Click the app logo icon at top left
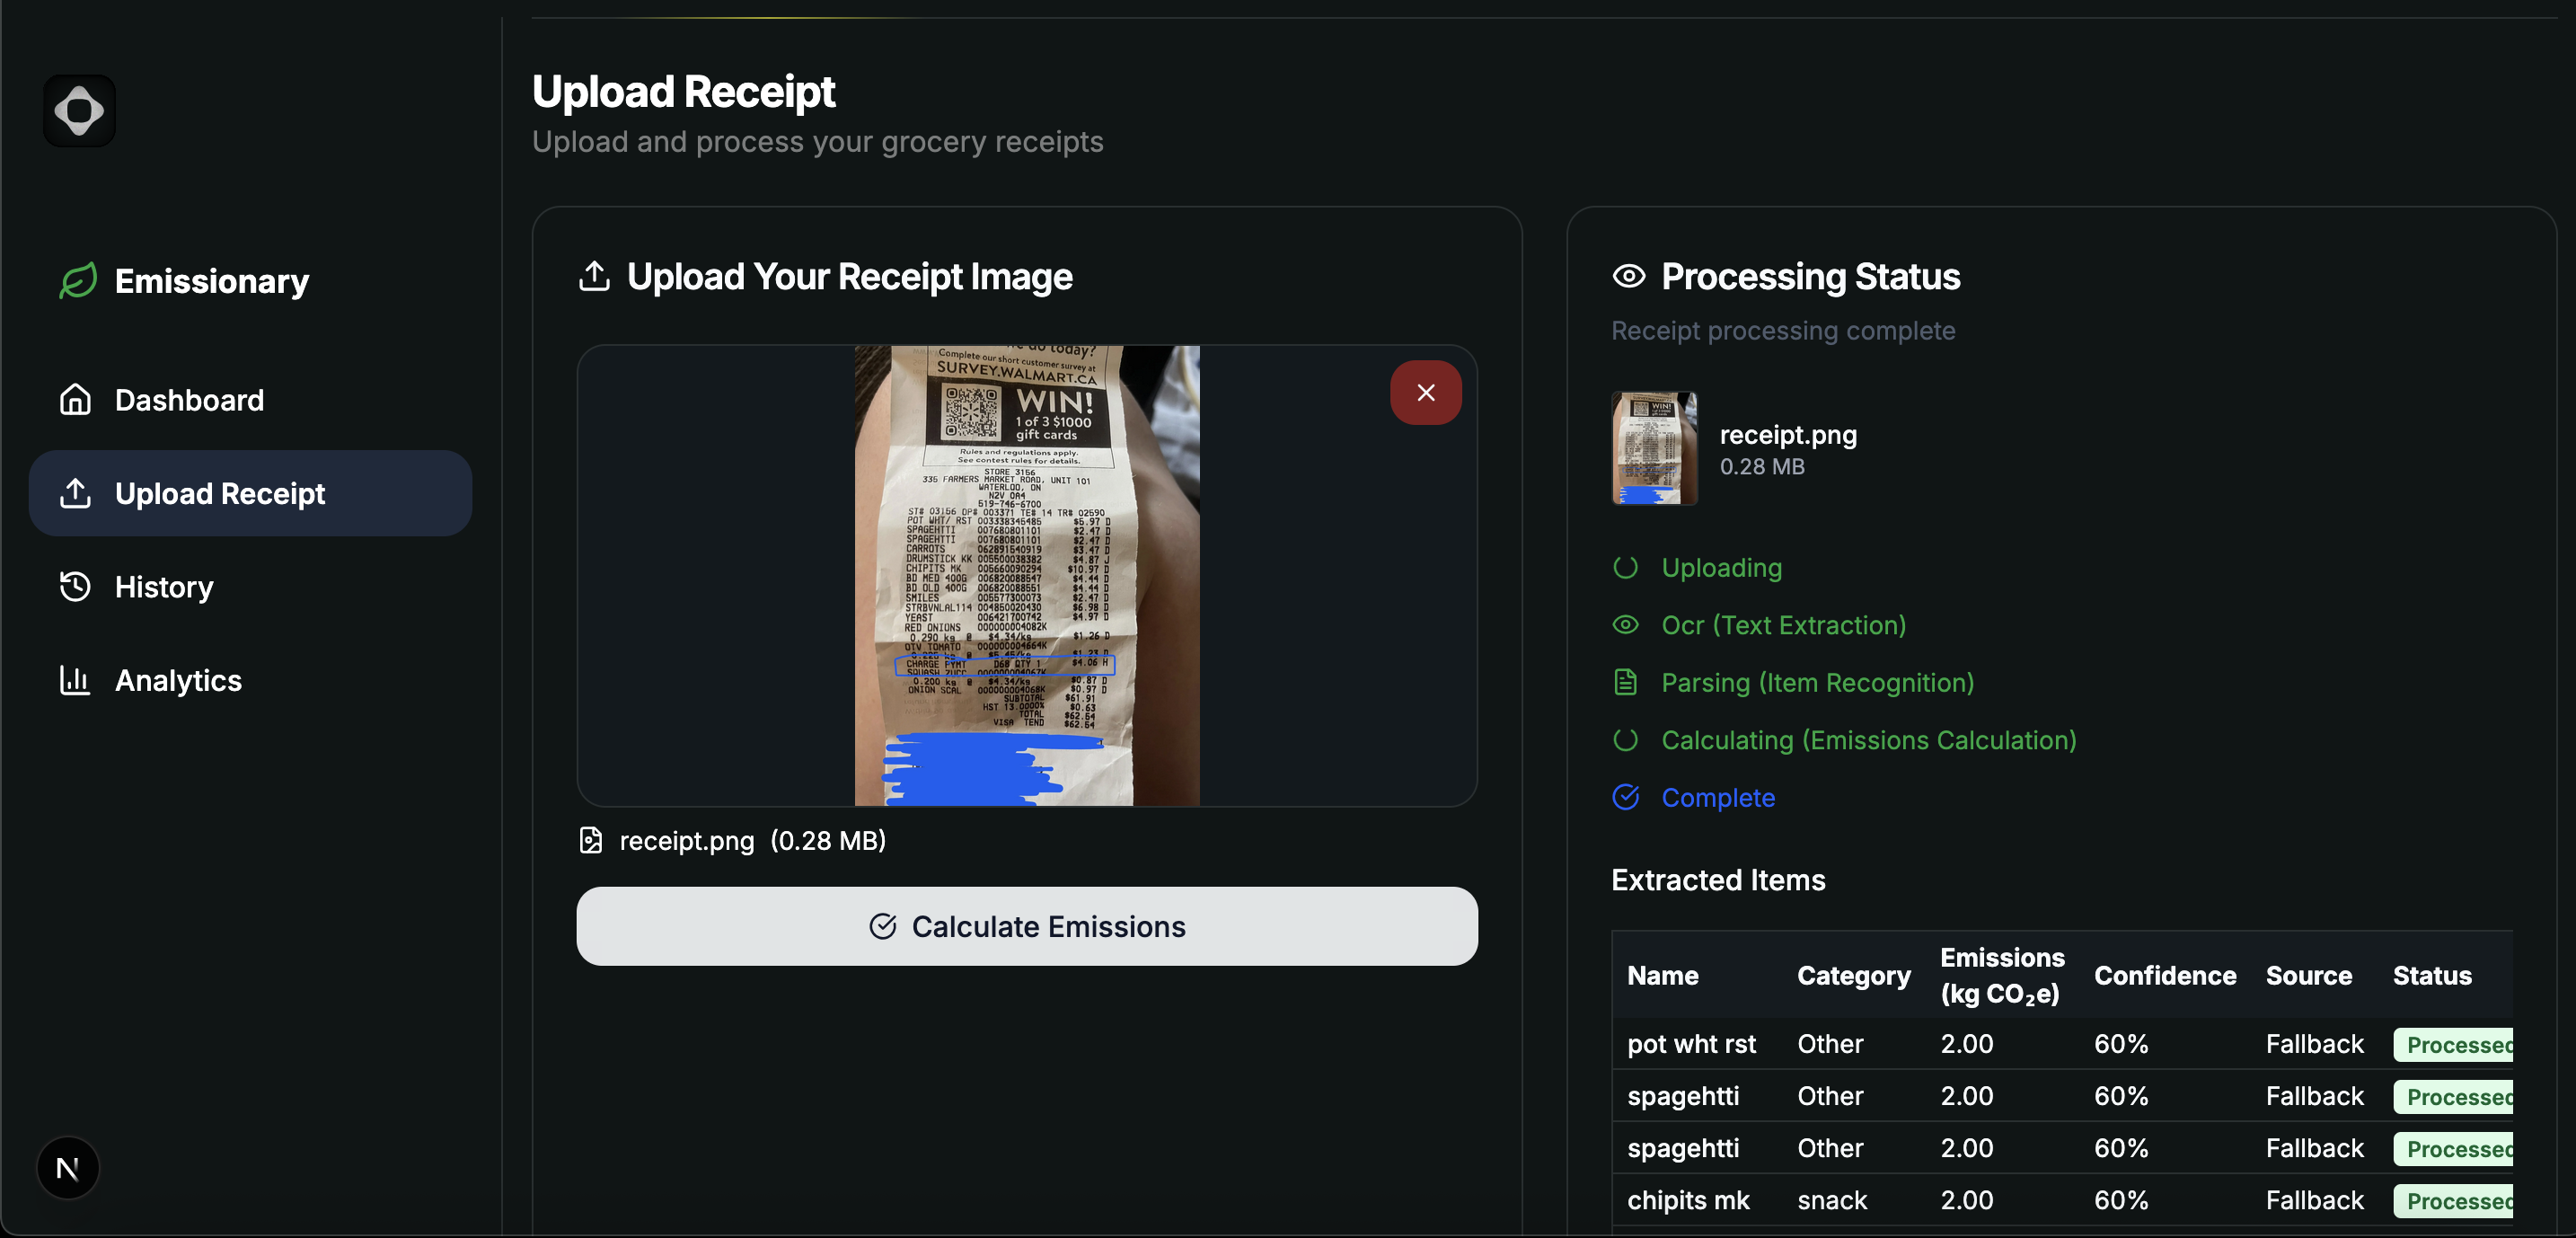2576x1238 pixels. coord(79,111)
